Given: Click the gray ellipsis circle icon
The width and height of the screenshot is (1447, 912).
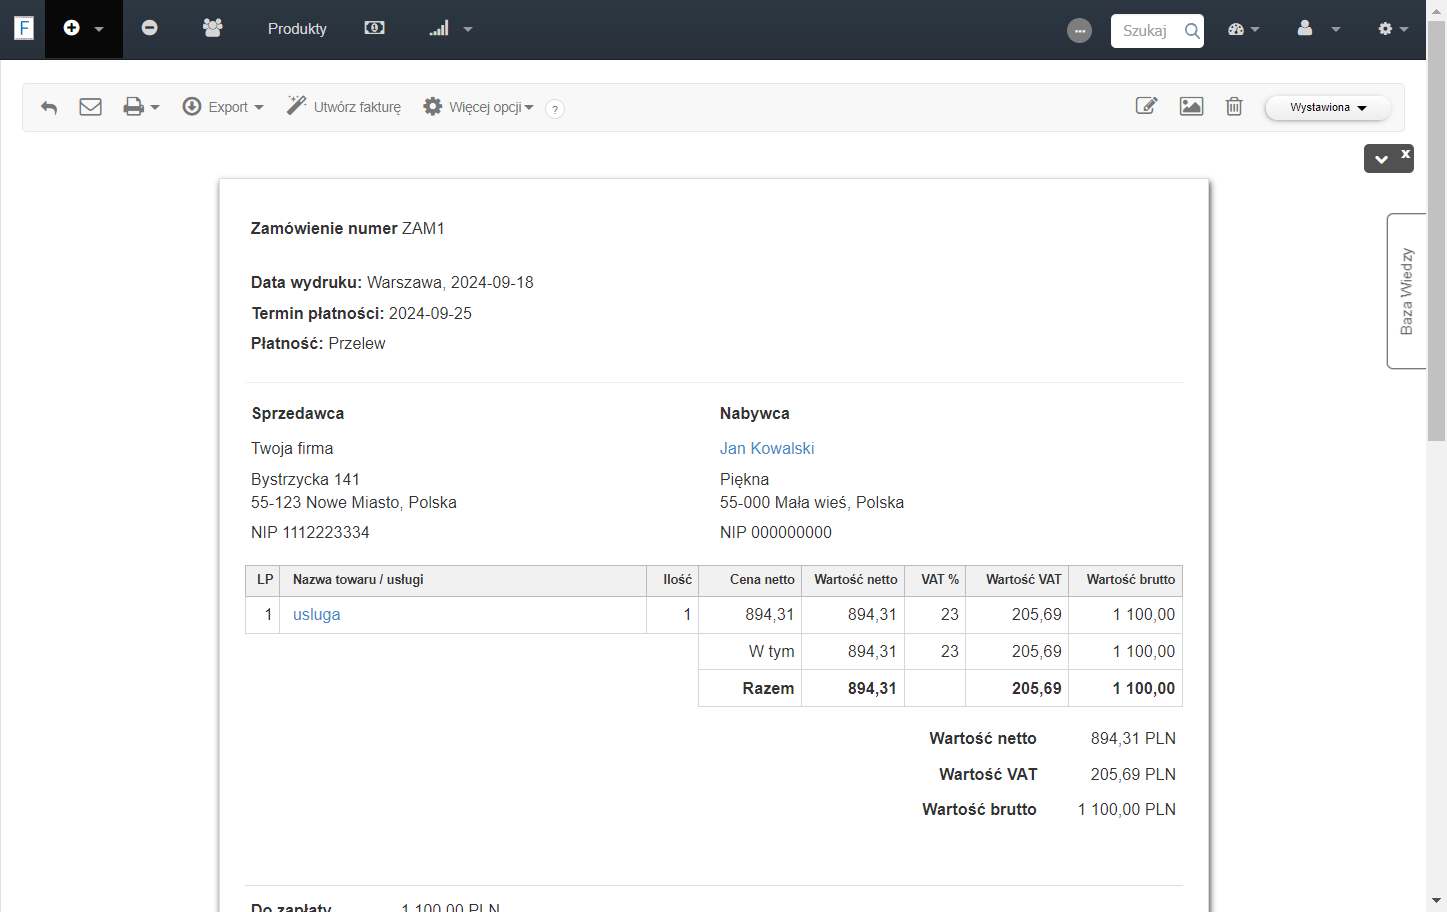Looking at the screenshot, I should [x=1079, y=31].
